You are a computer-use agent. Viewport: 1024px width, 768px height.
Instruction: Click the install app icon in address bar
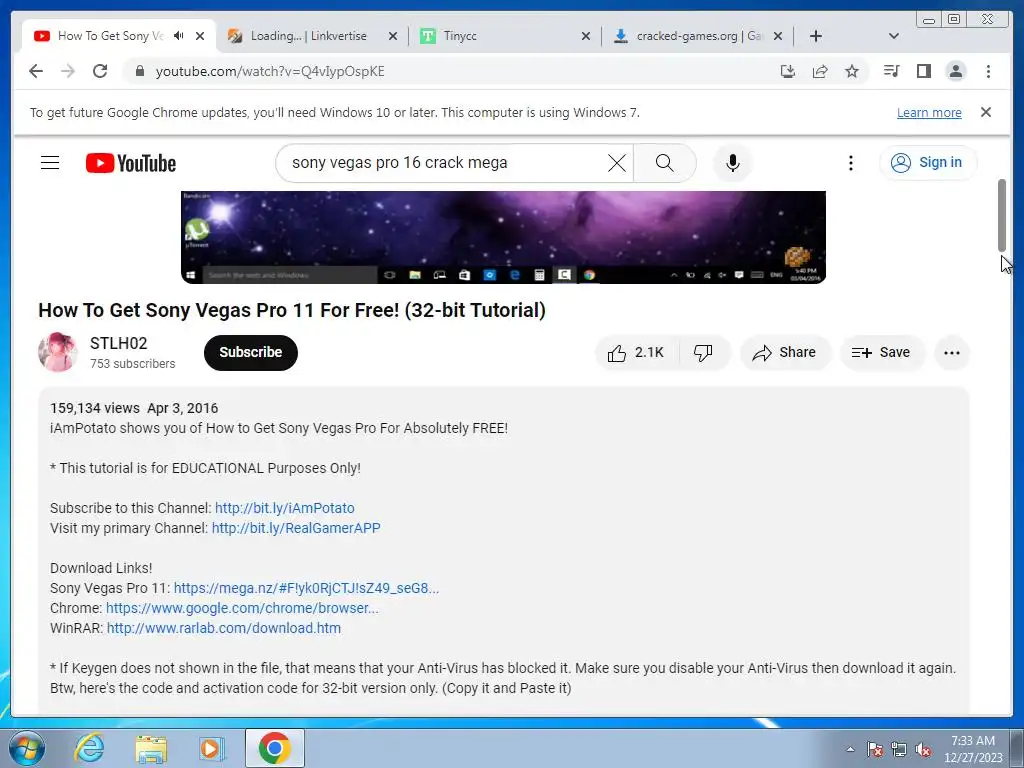point(788,71)
